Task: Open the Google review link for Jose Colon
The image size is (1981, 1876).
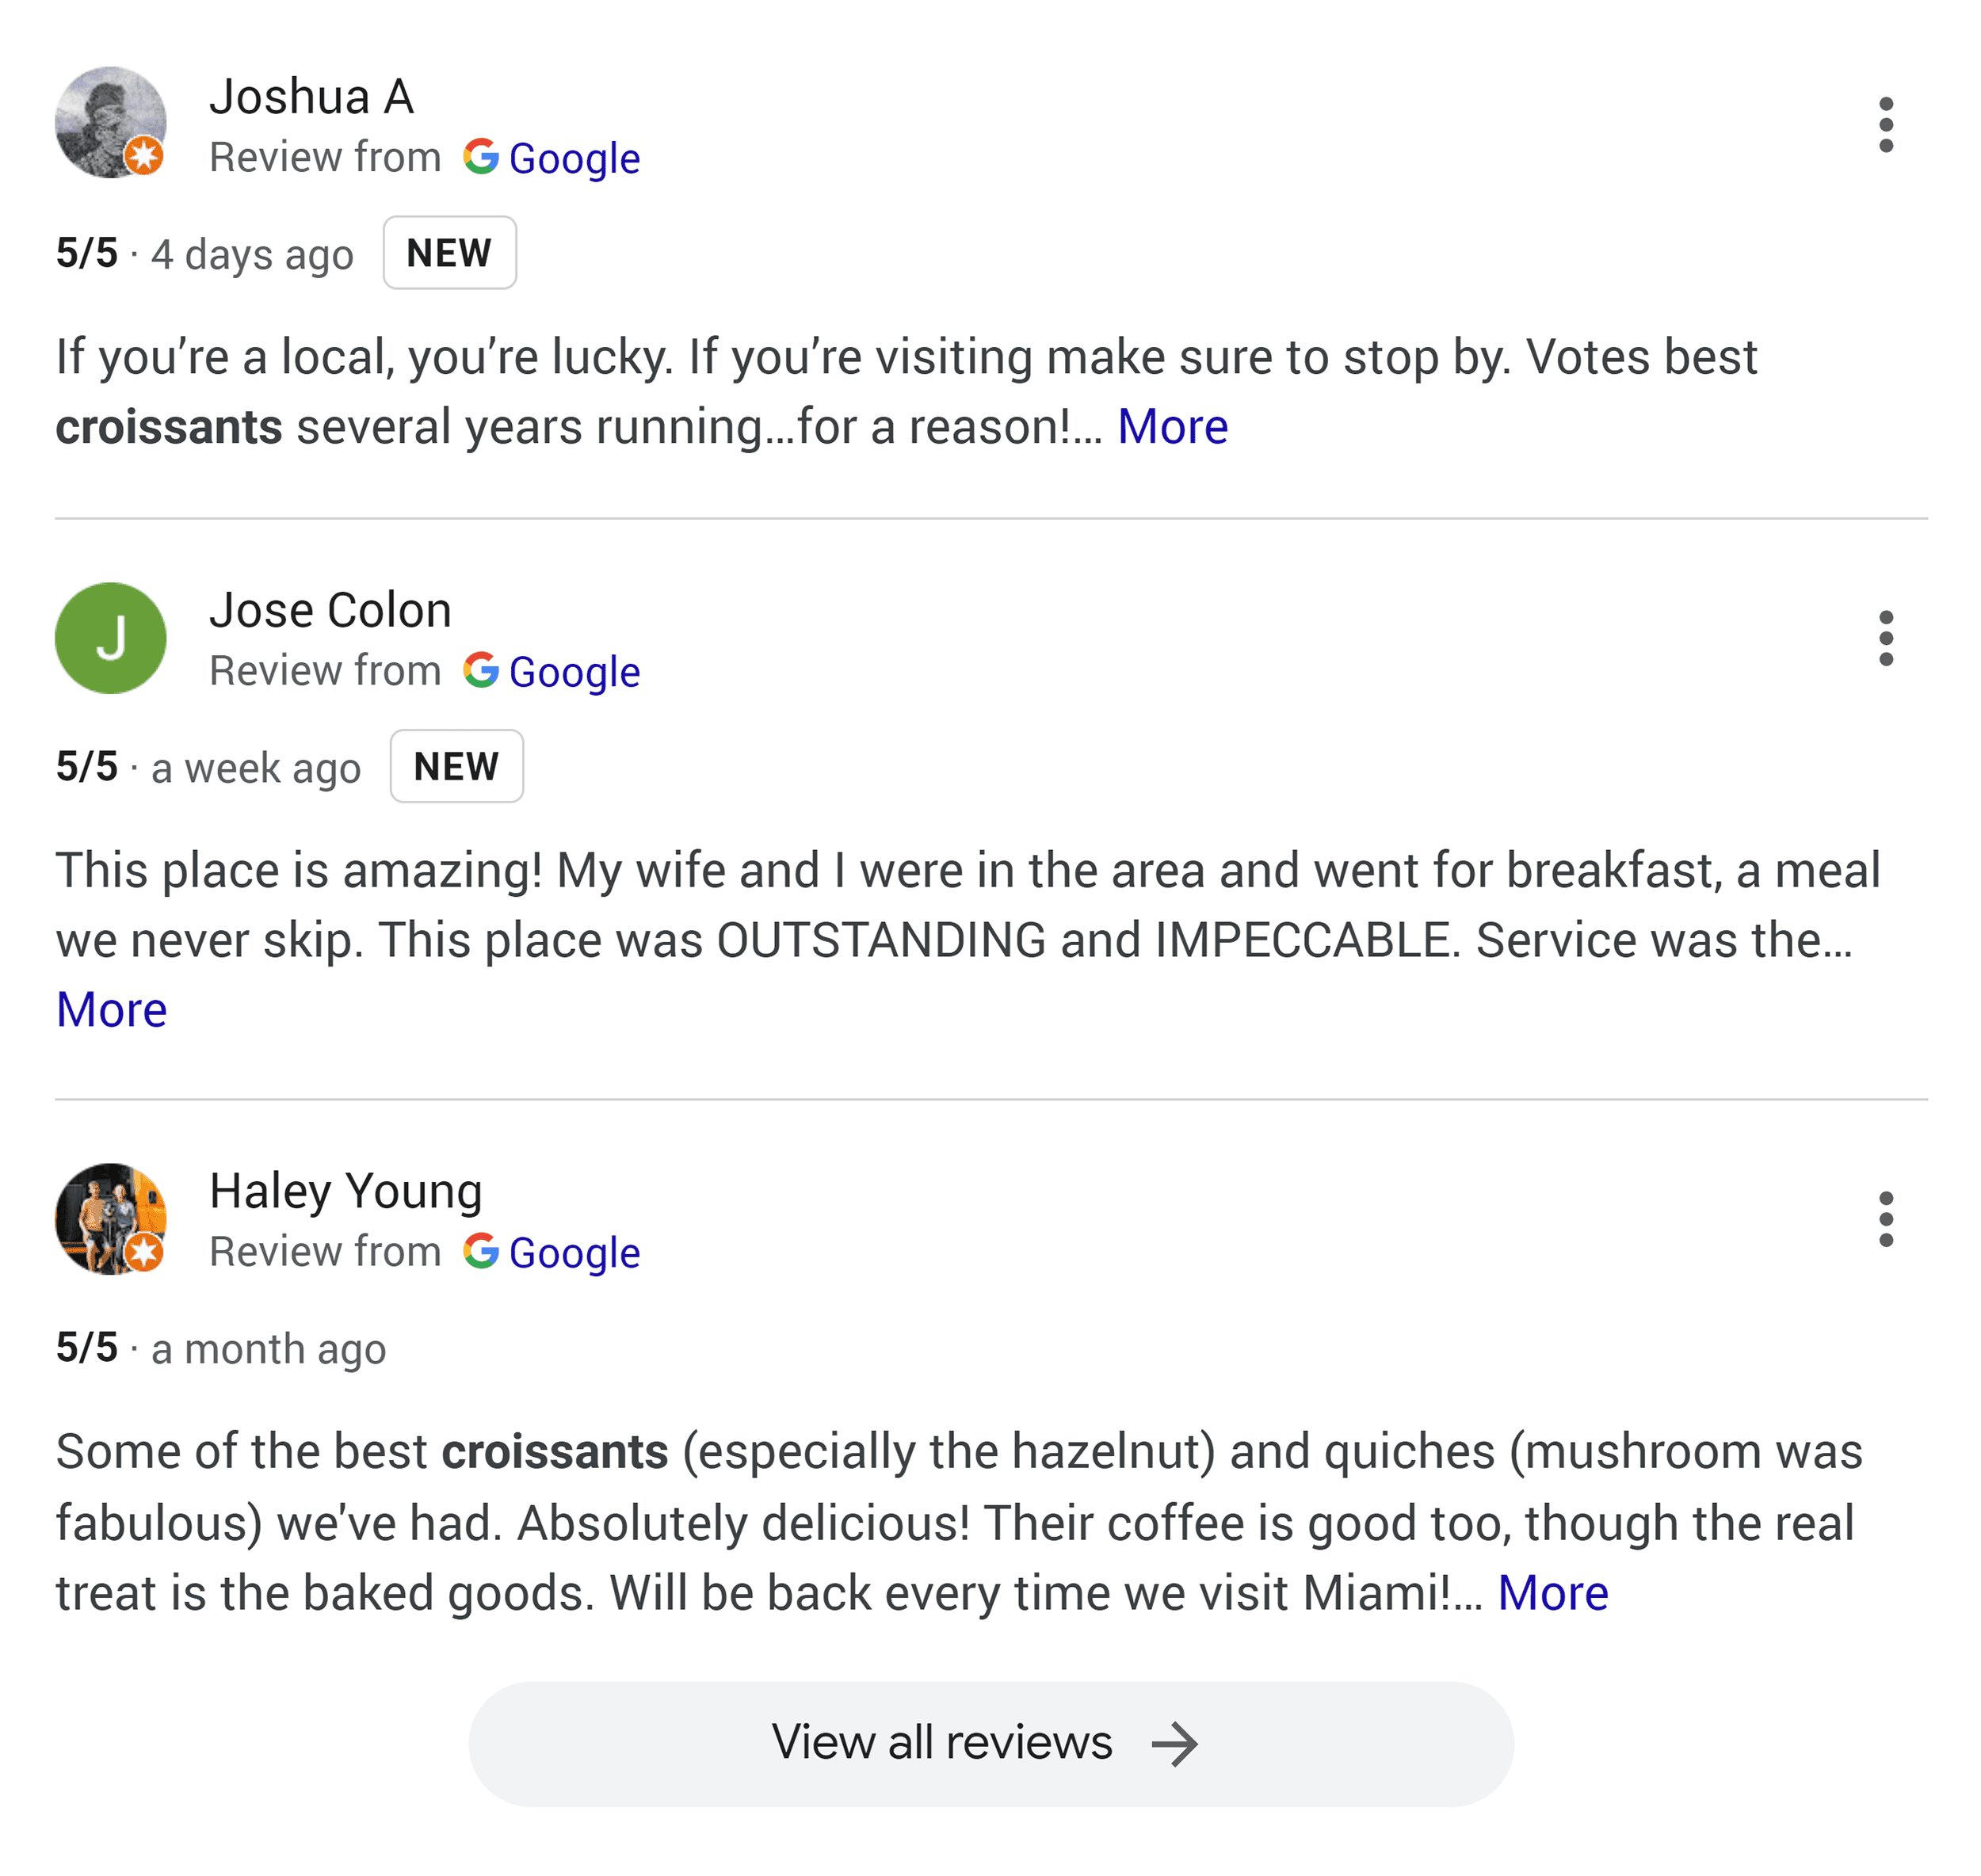Action: 575,670
